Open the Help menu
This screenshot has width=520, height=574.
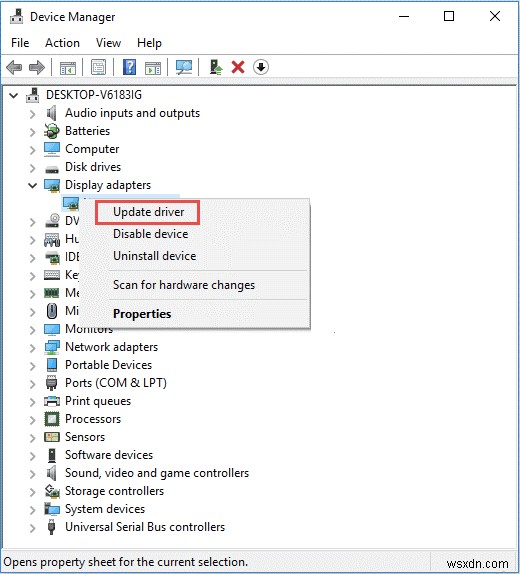[149, 43]
